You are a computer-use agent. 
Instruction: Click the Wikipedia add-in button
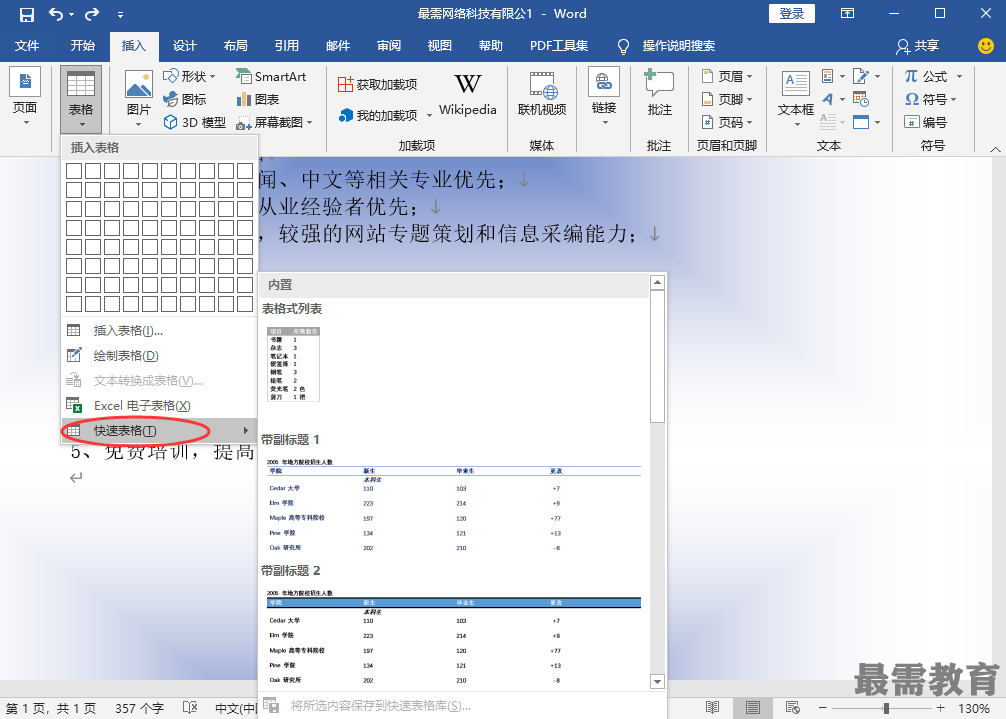(468, 95)
